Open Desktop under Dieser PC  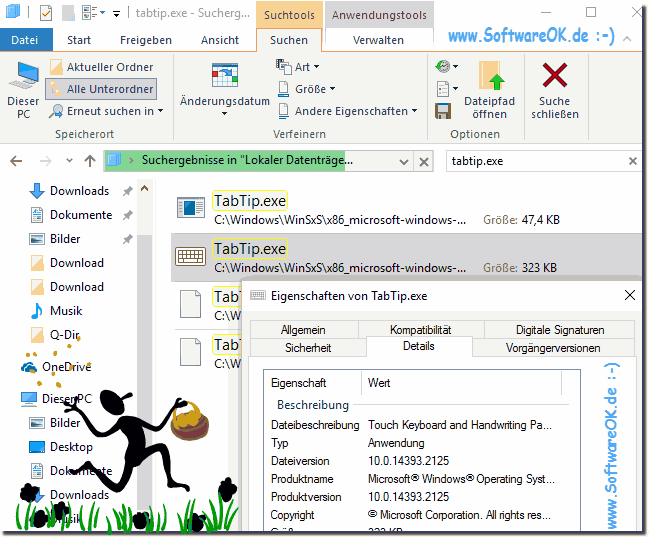(x=61, y=447)
